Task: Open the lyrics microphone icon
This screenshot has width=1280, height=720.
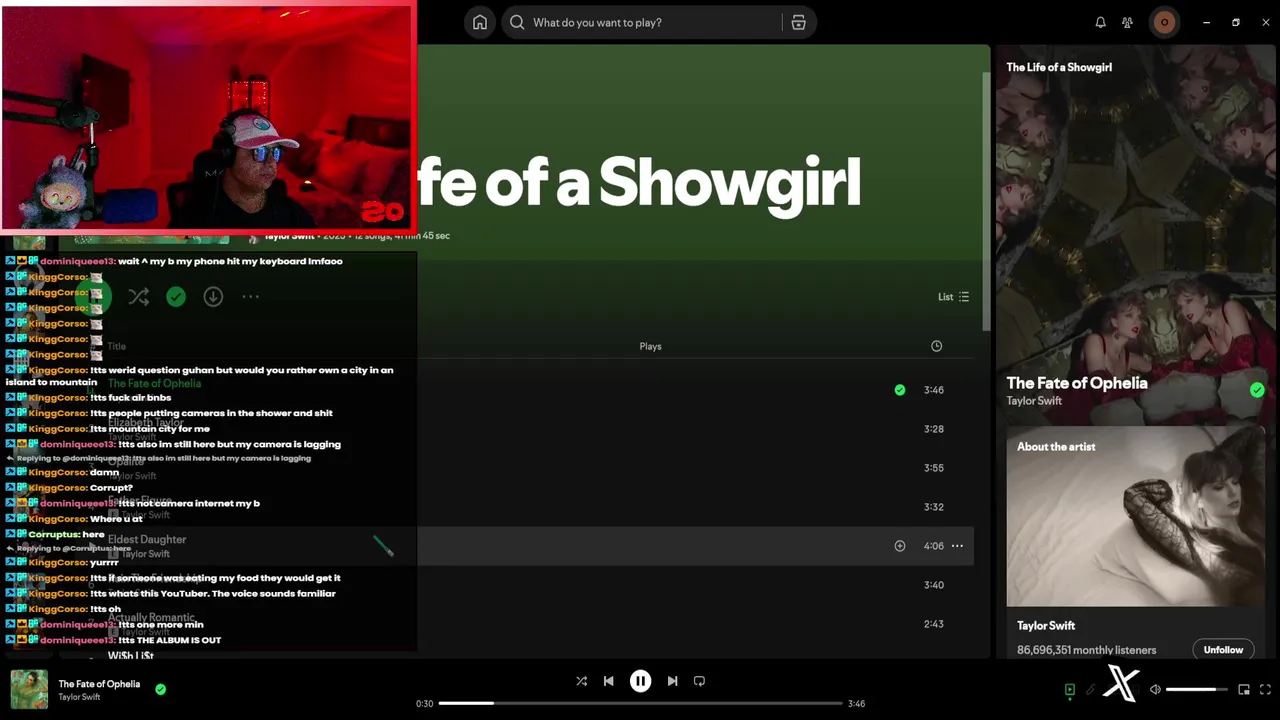Action: click(x=1091, y=690)
